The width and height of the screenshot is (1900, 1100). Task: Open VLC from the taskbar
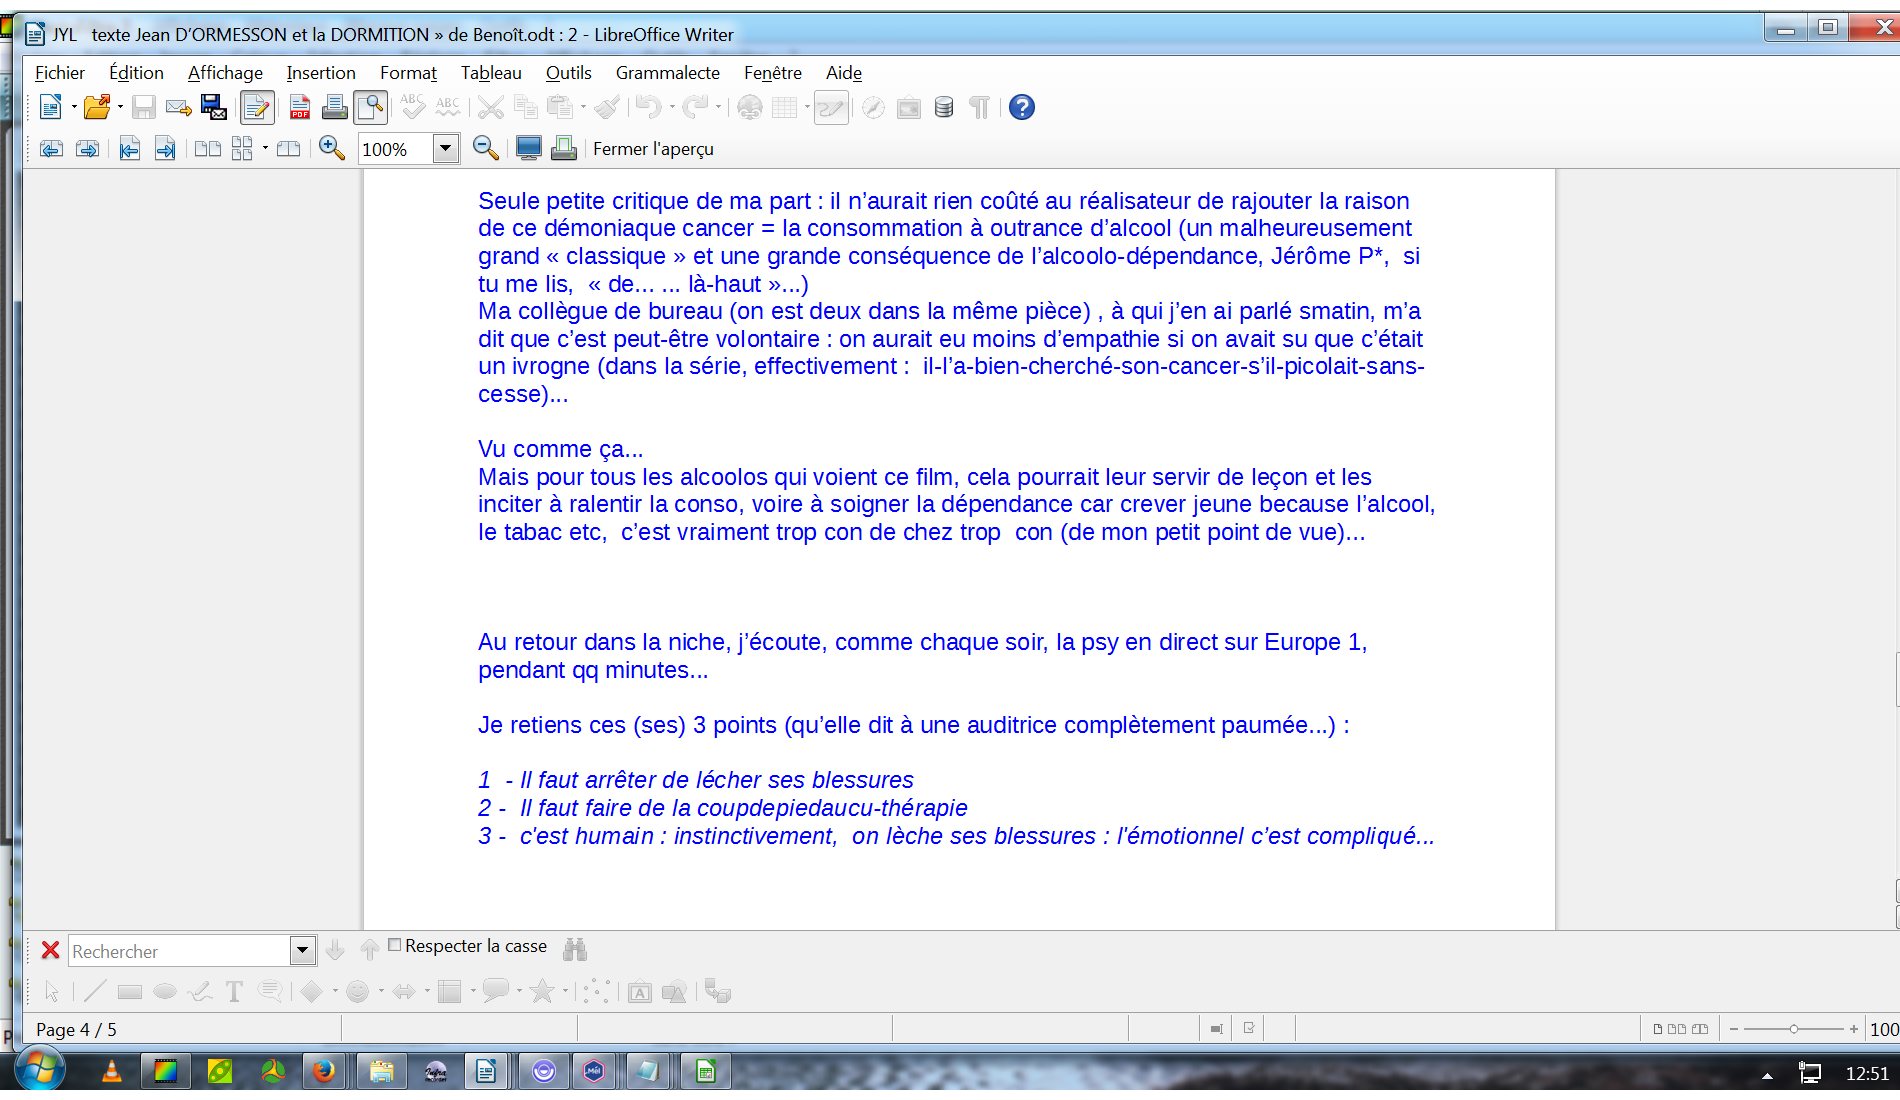pos(112,1072)
